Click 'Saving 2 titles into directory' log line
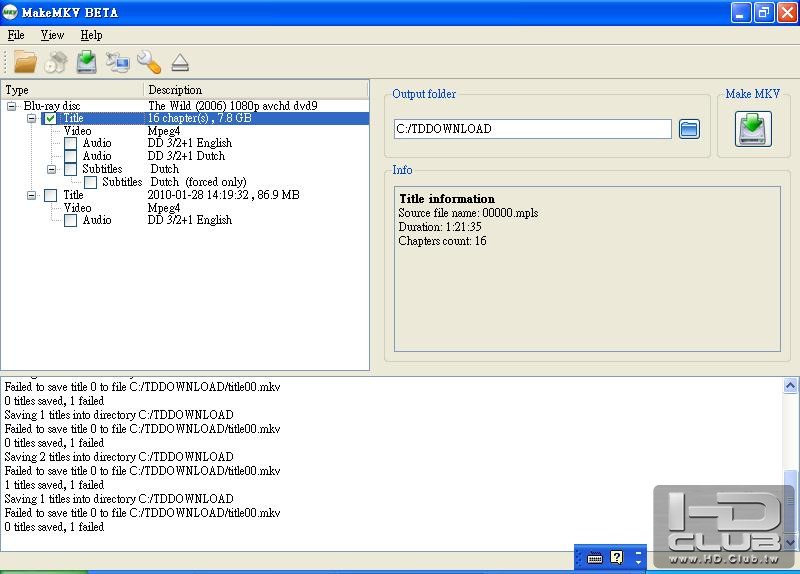The image size is (800, 574). click(119, 457)
